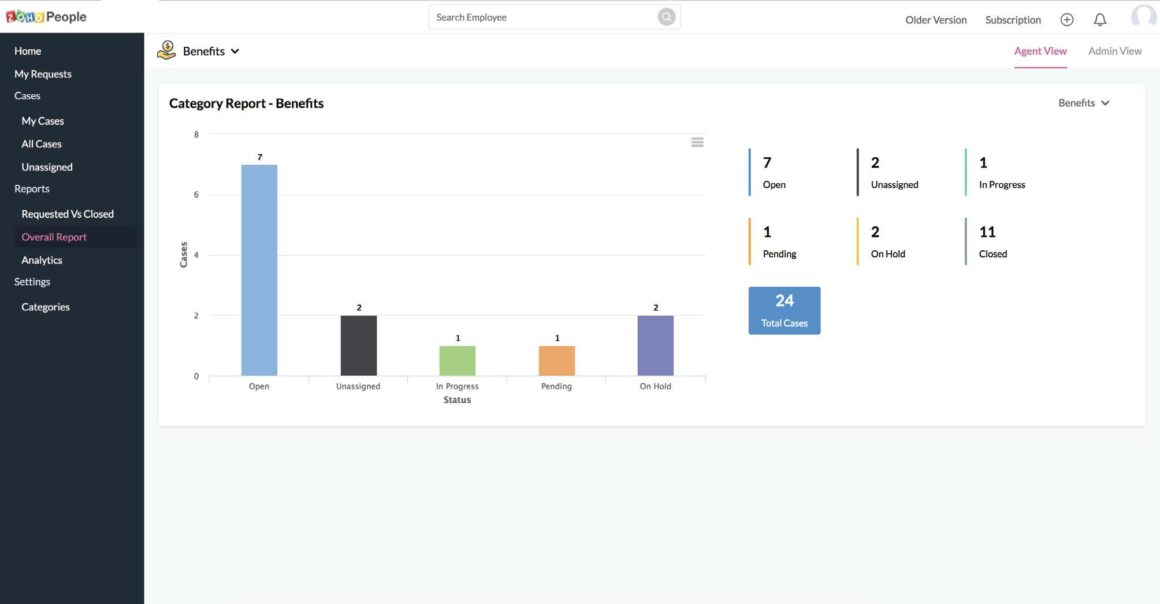Go to Analytics in sidebar
This screenshot has width=1160, height=604.
(x=42, y=260)
